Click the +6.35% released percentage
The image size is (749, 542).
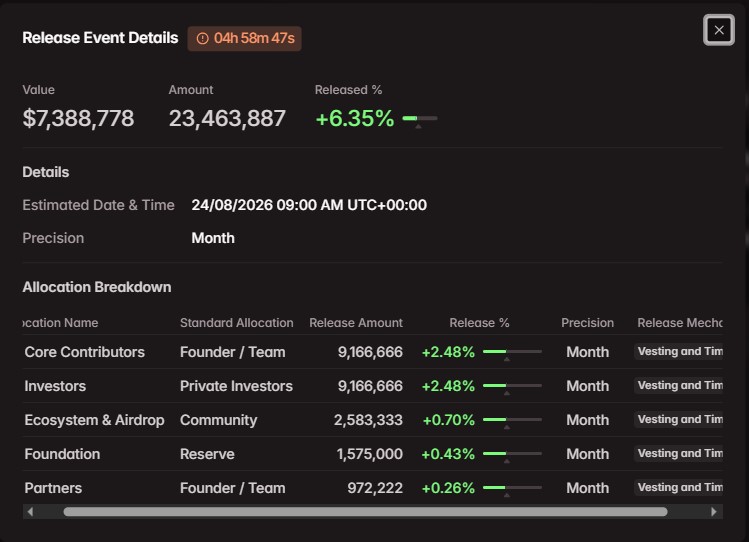355,118
